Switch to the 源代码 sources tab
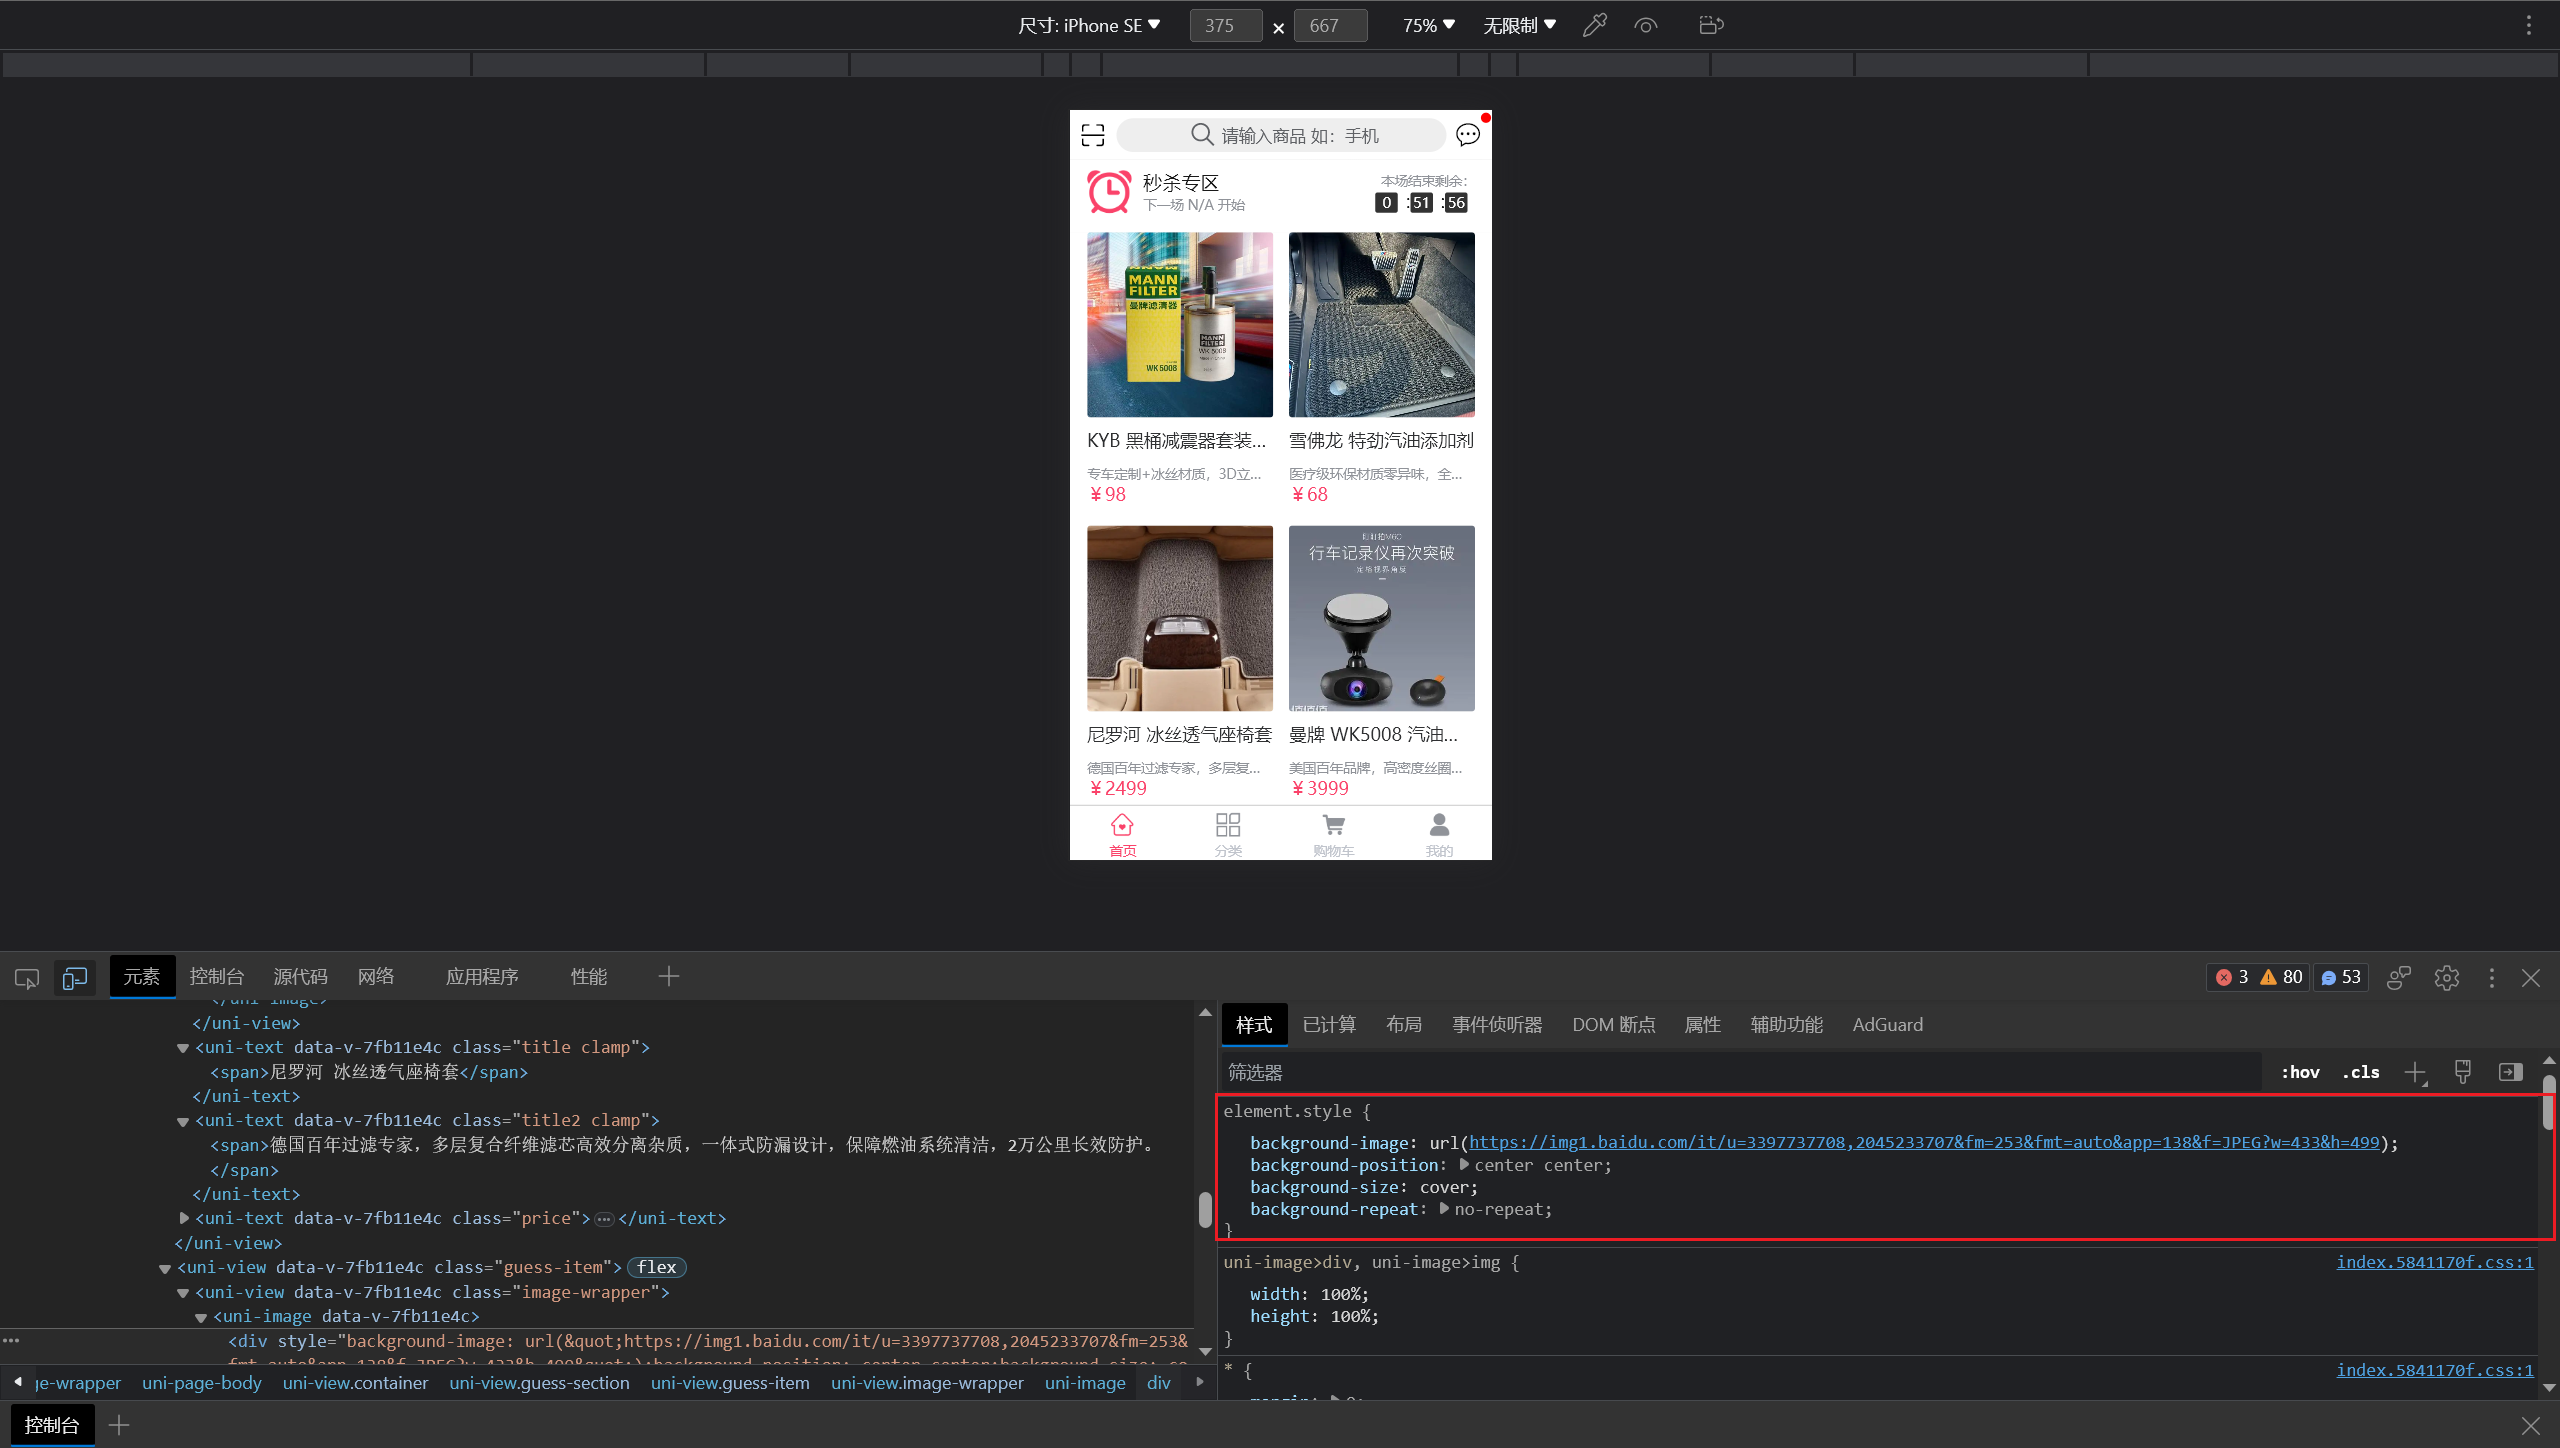Image resolution: width=2560 pixels, height=1448 pixels. click(x=301, y=976)
